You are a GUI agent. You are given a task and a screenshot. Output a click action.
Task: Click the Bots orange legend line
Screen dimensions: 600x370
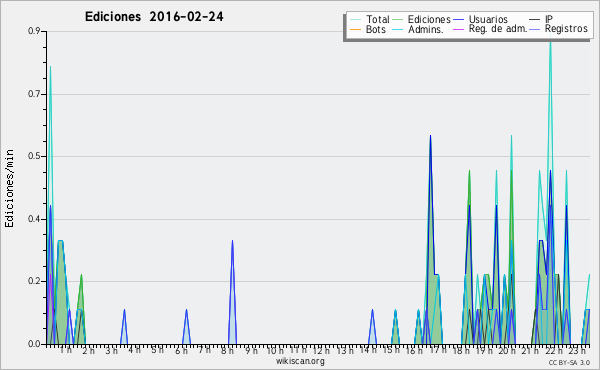[x=355, y=29]
